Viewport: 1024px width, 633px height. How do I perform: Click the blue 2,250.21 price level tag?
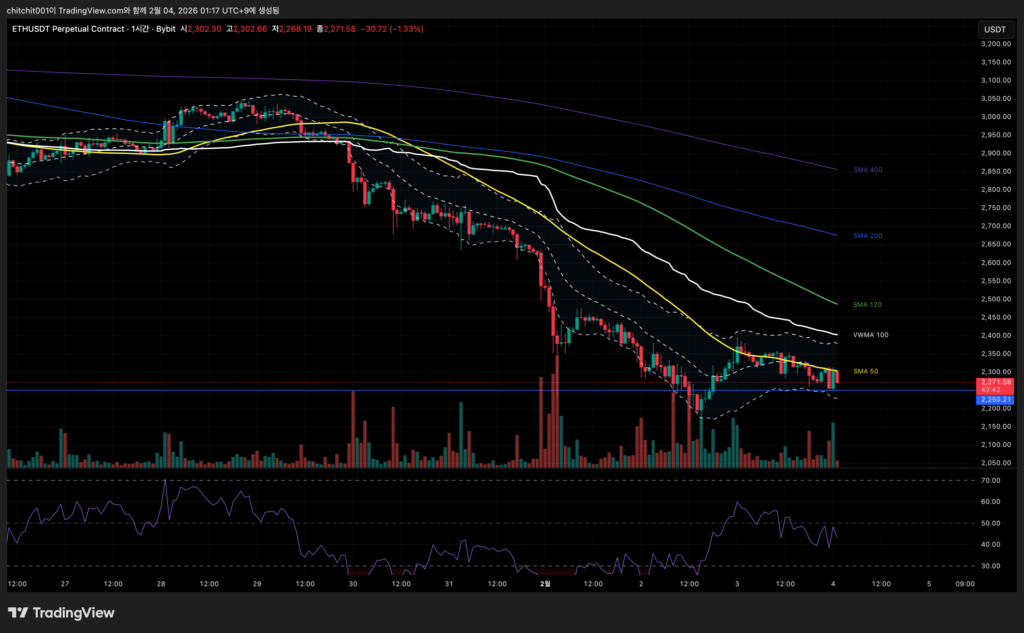[995, 399]
